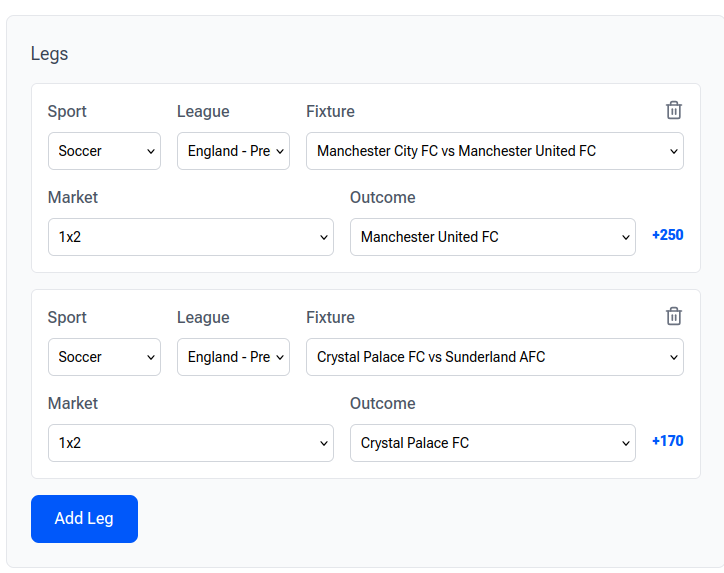Delete the Manchester City vs Manchester United leg

pyautogui.click(x=674, y=110)
